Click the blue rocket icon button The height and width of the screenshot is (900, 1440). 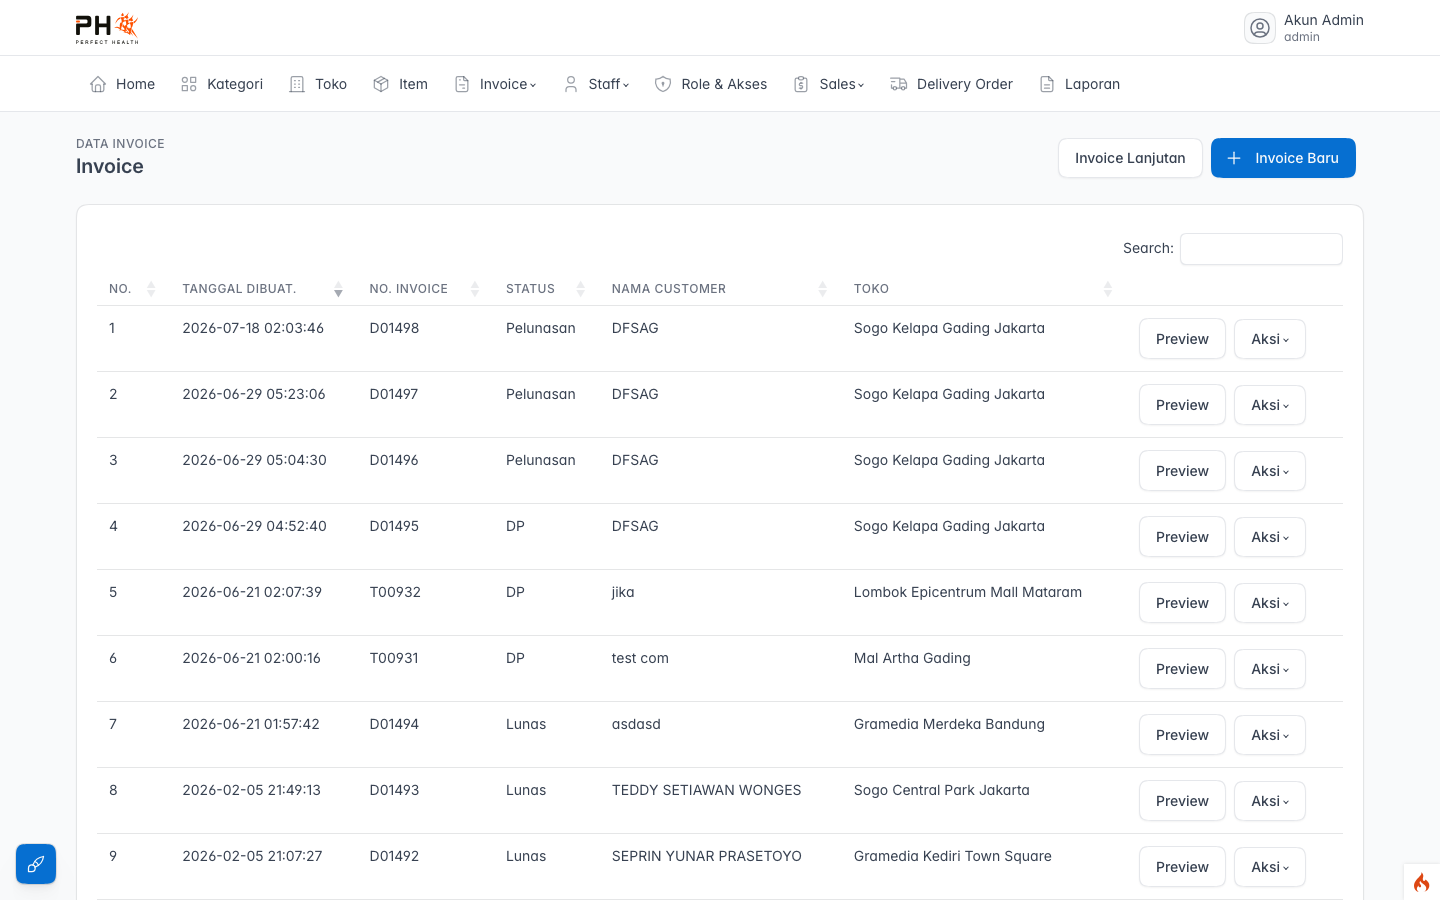[36, 864]
